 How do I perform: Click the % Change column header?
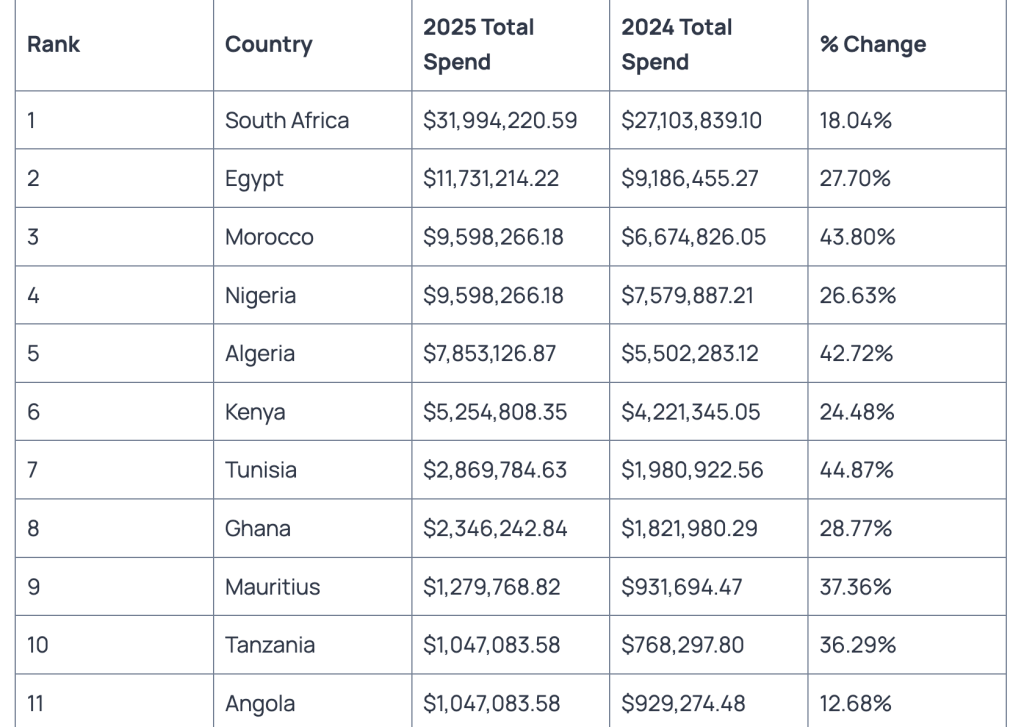coord(872,45)
